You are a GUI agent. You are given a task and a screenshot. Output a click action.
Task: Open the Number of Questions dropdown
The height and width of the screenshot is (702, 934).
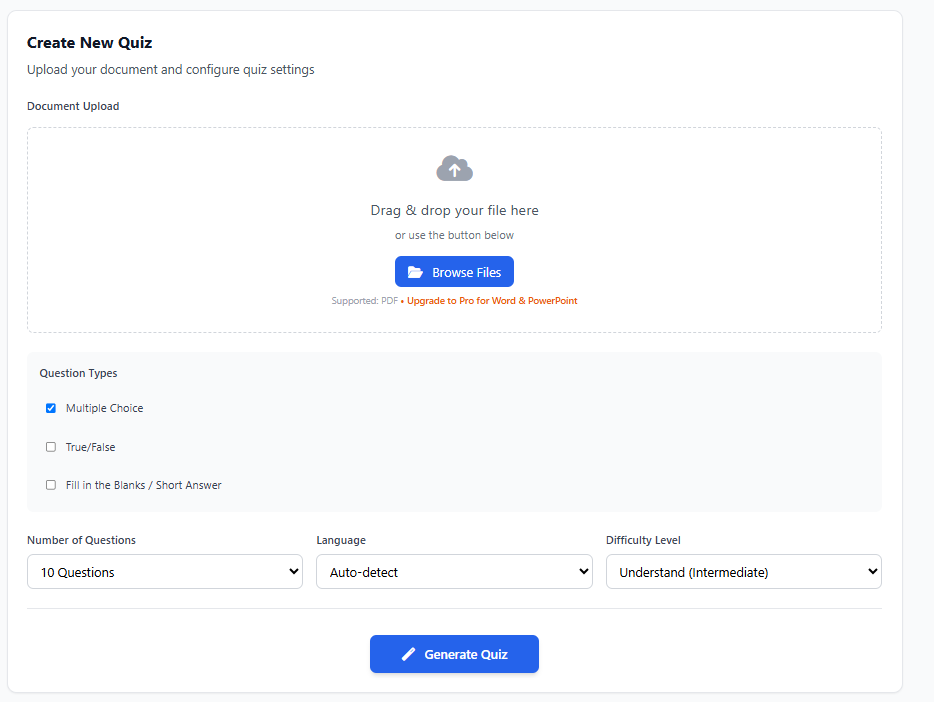click(x=165, y=572)
